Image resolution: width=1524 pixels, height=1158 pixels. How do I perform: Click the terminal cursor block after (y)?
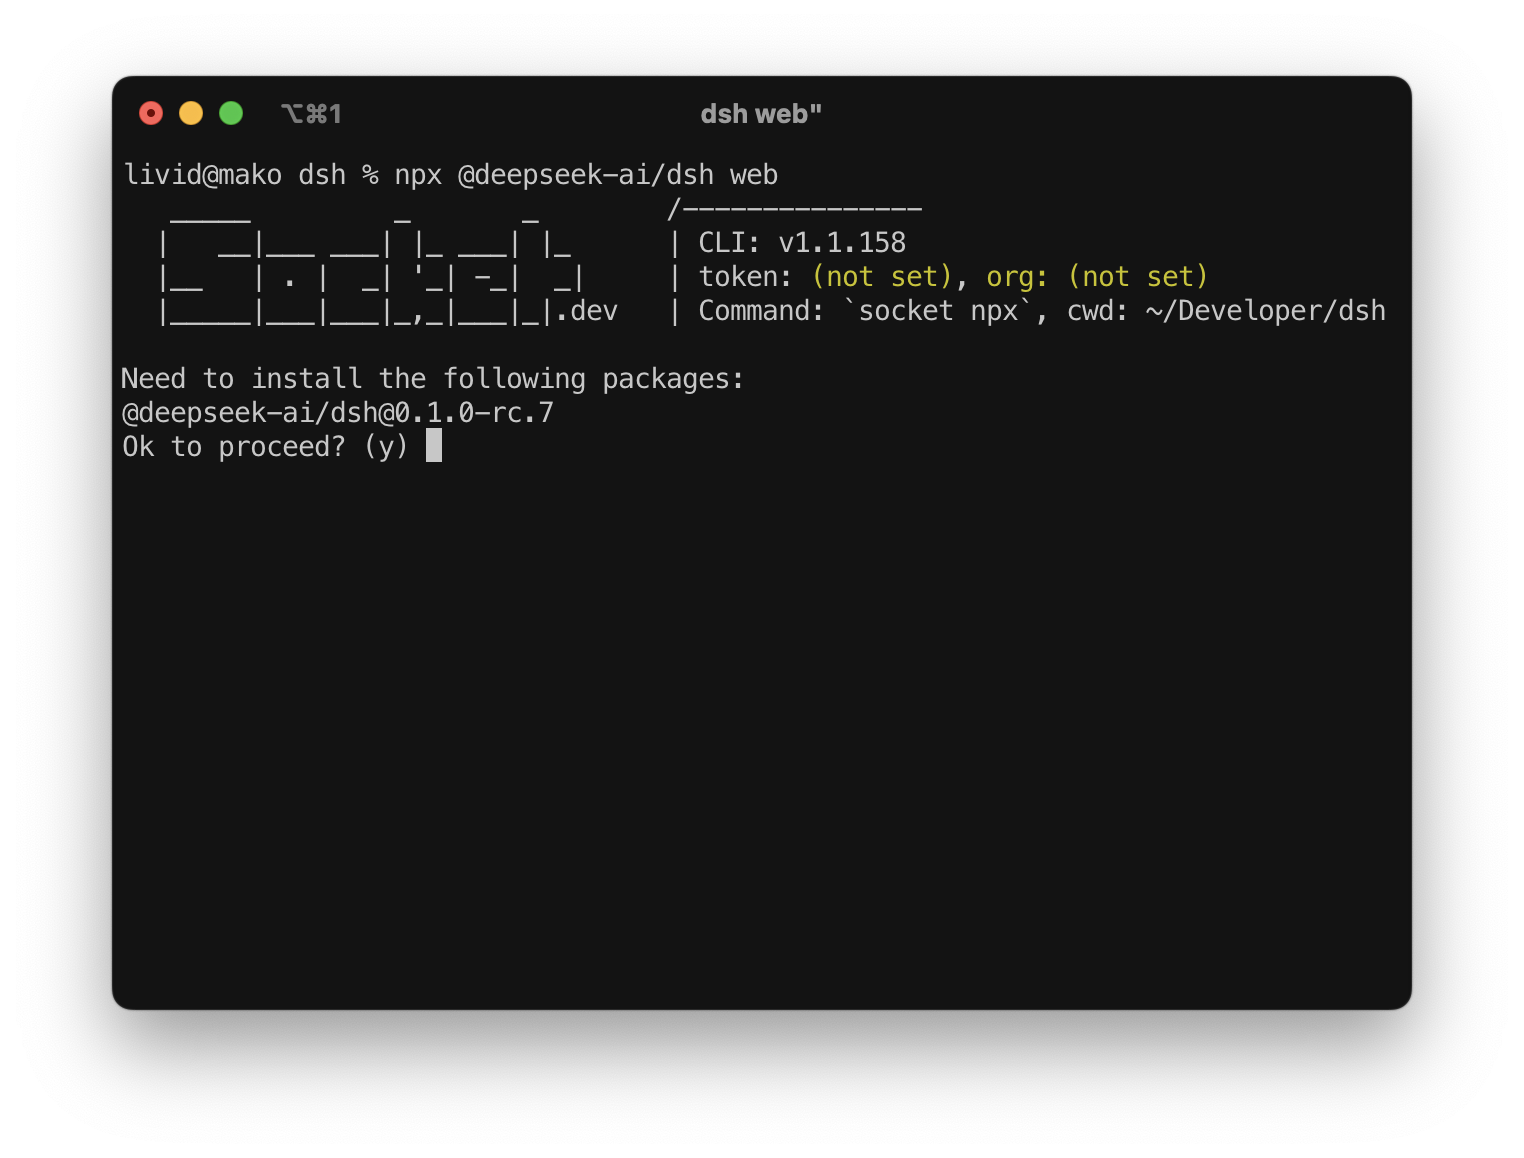(434, 446)
